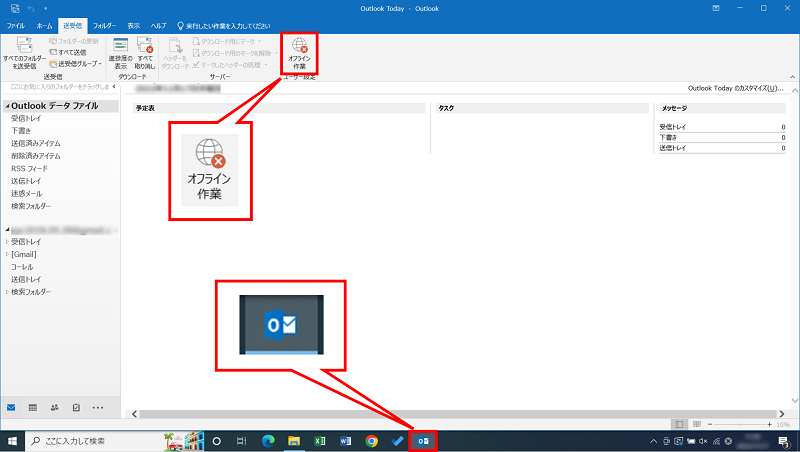The width and height of the screenshot is (800, 452).
Task: Click the horizontal scrollbar left arrow
Action: tap(134, 414)
